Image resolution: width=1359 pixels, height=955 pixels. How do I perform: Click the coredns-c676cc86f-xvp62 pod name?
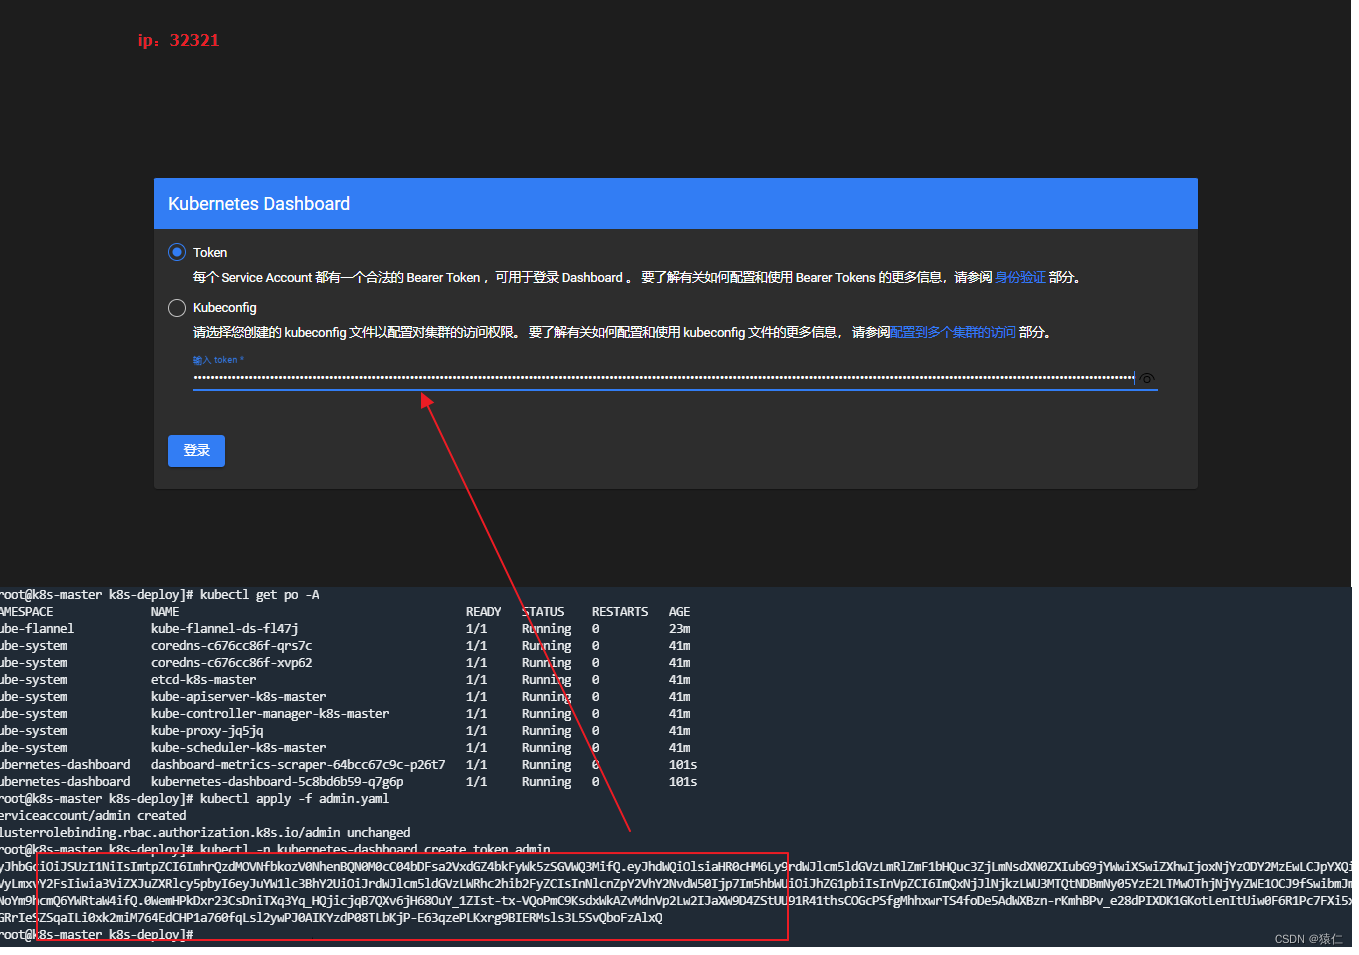coord(231,663)
